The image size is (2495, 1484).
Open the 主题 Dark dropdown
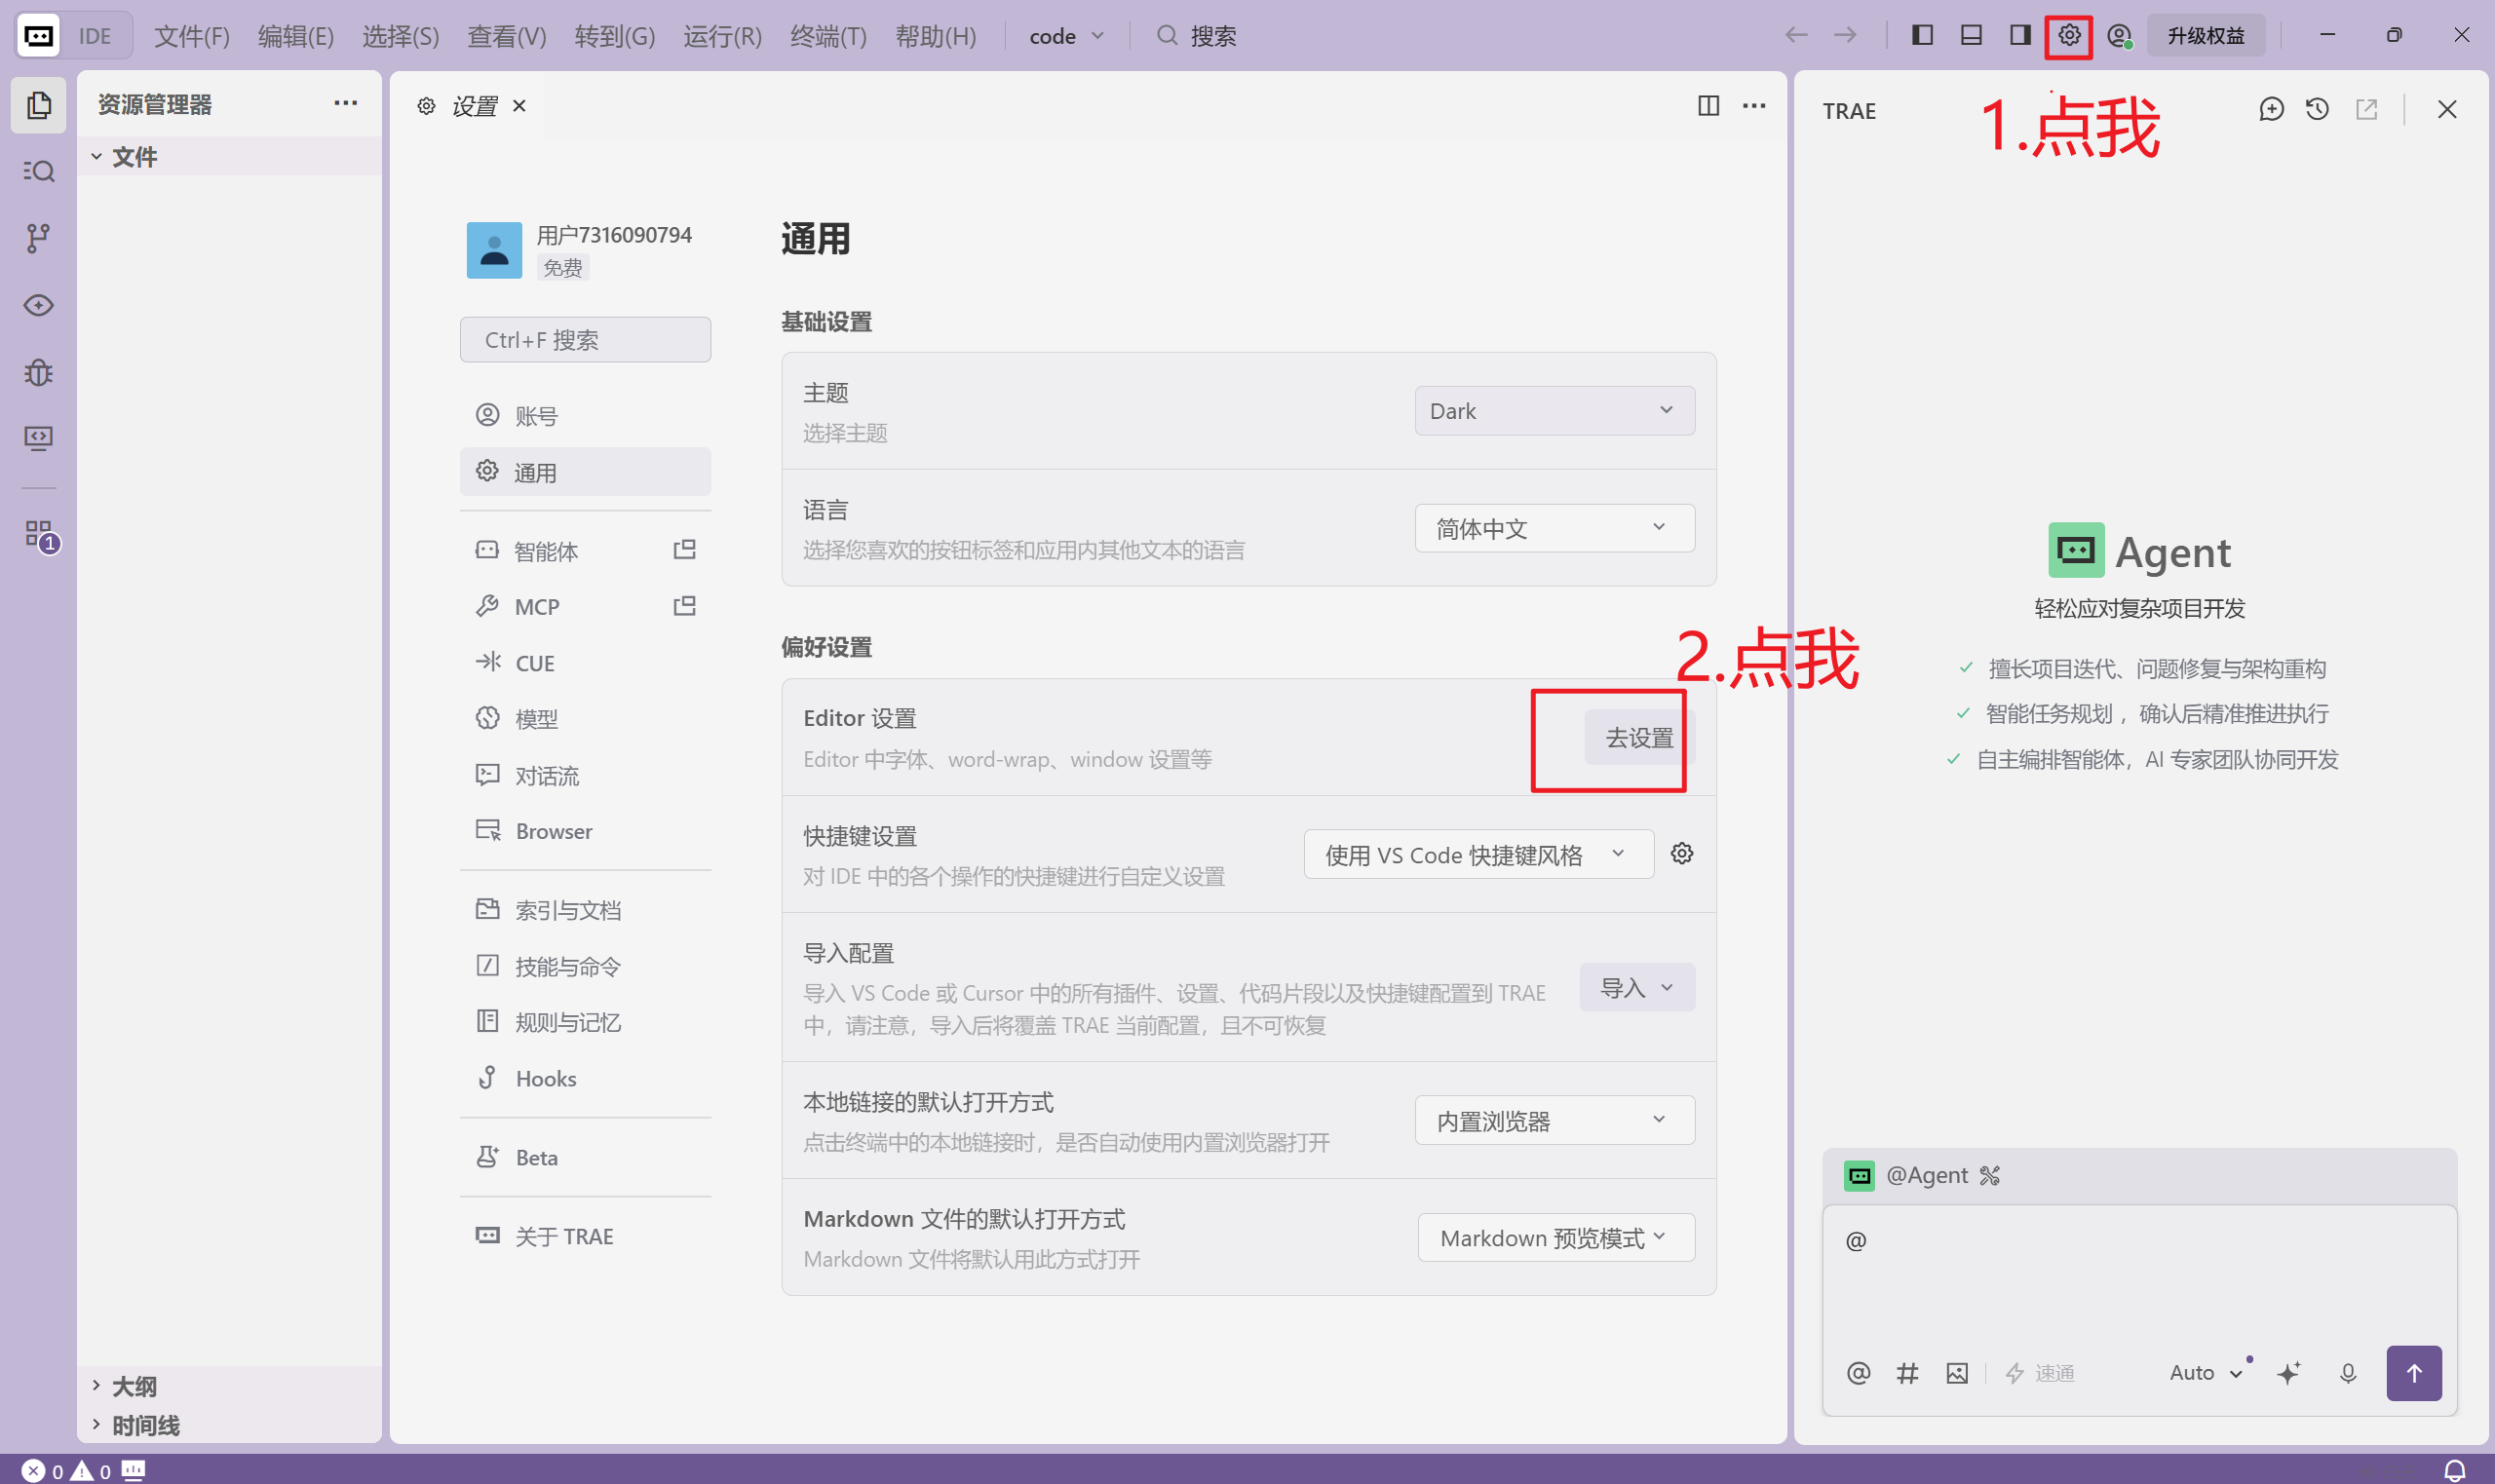click(1554, 411)
